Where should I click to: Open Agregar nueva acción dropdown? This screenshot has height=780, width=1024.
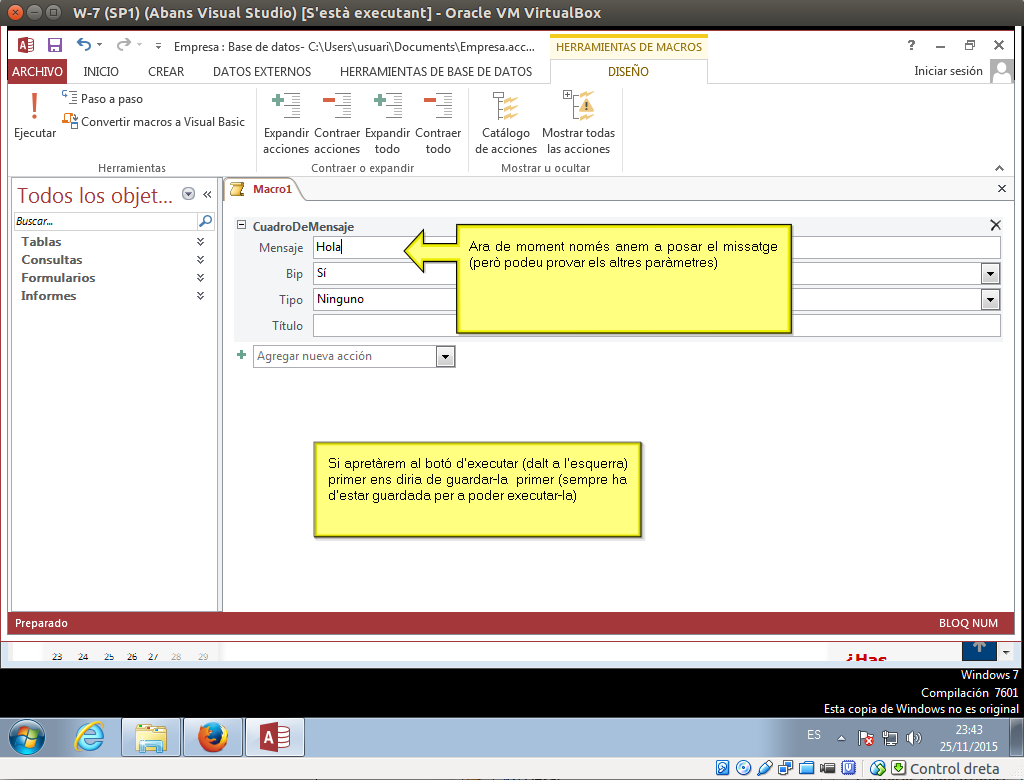445,357
